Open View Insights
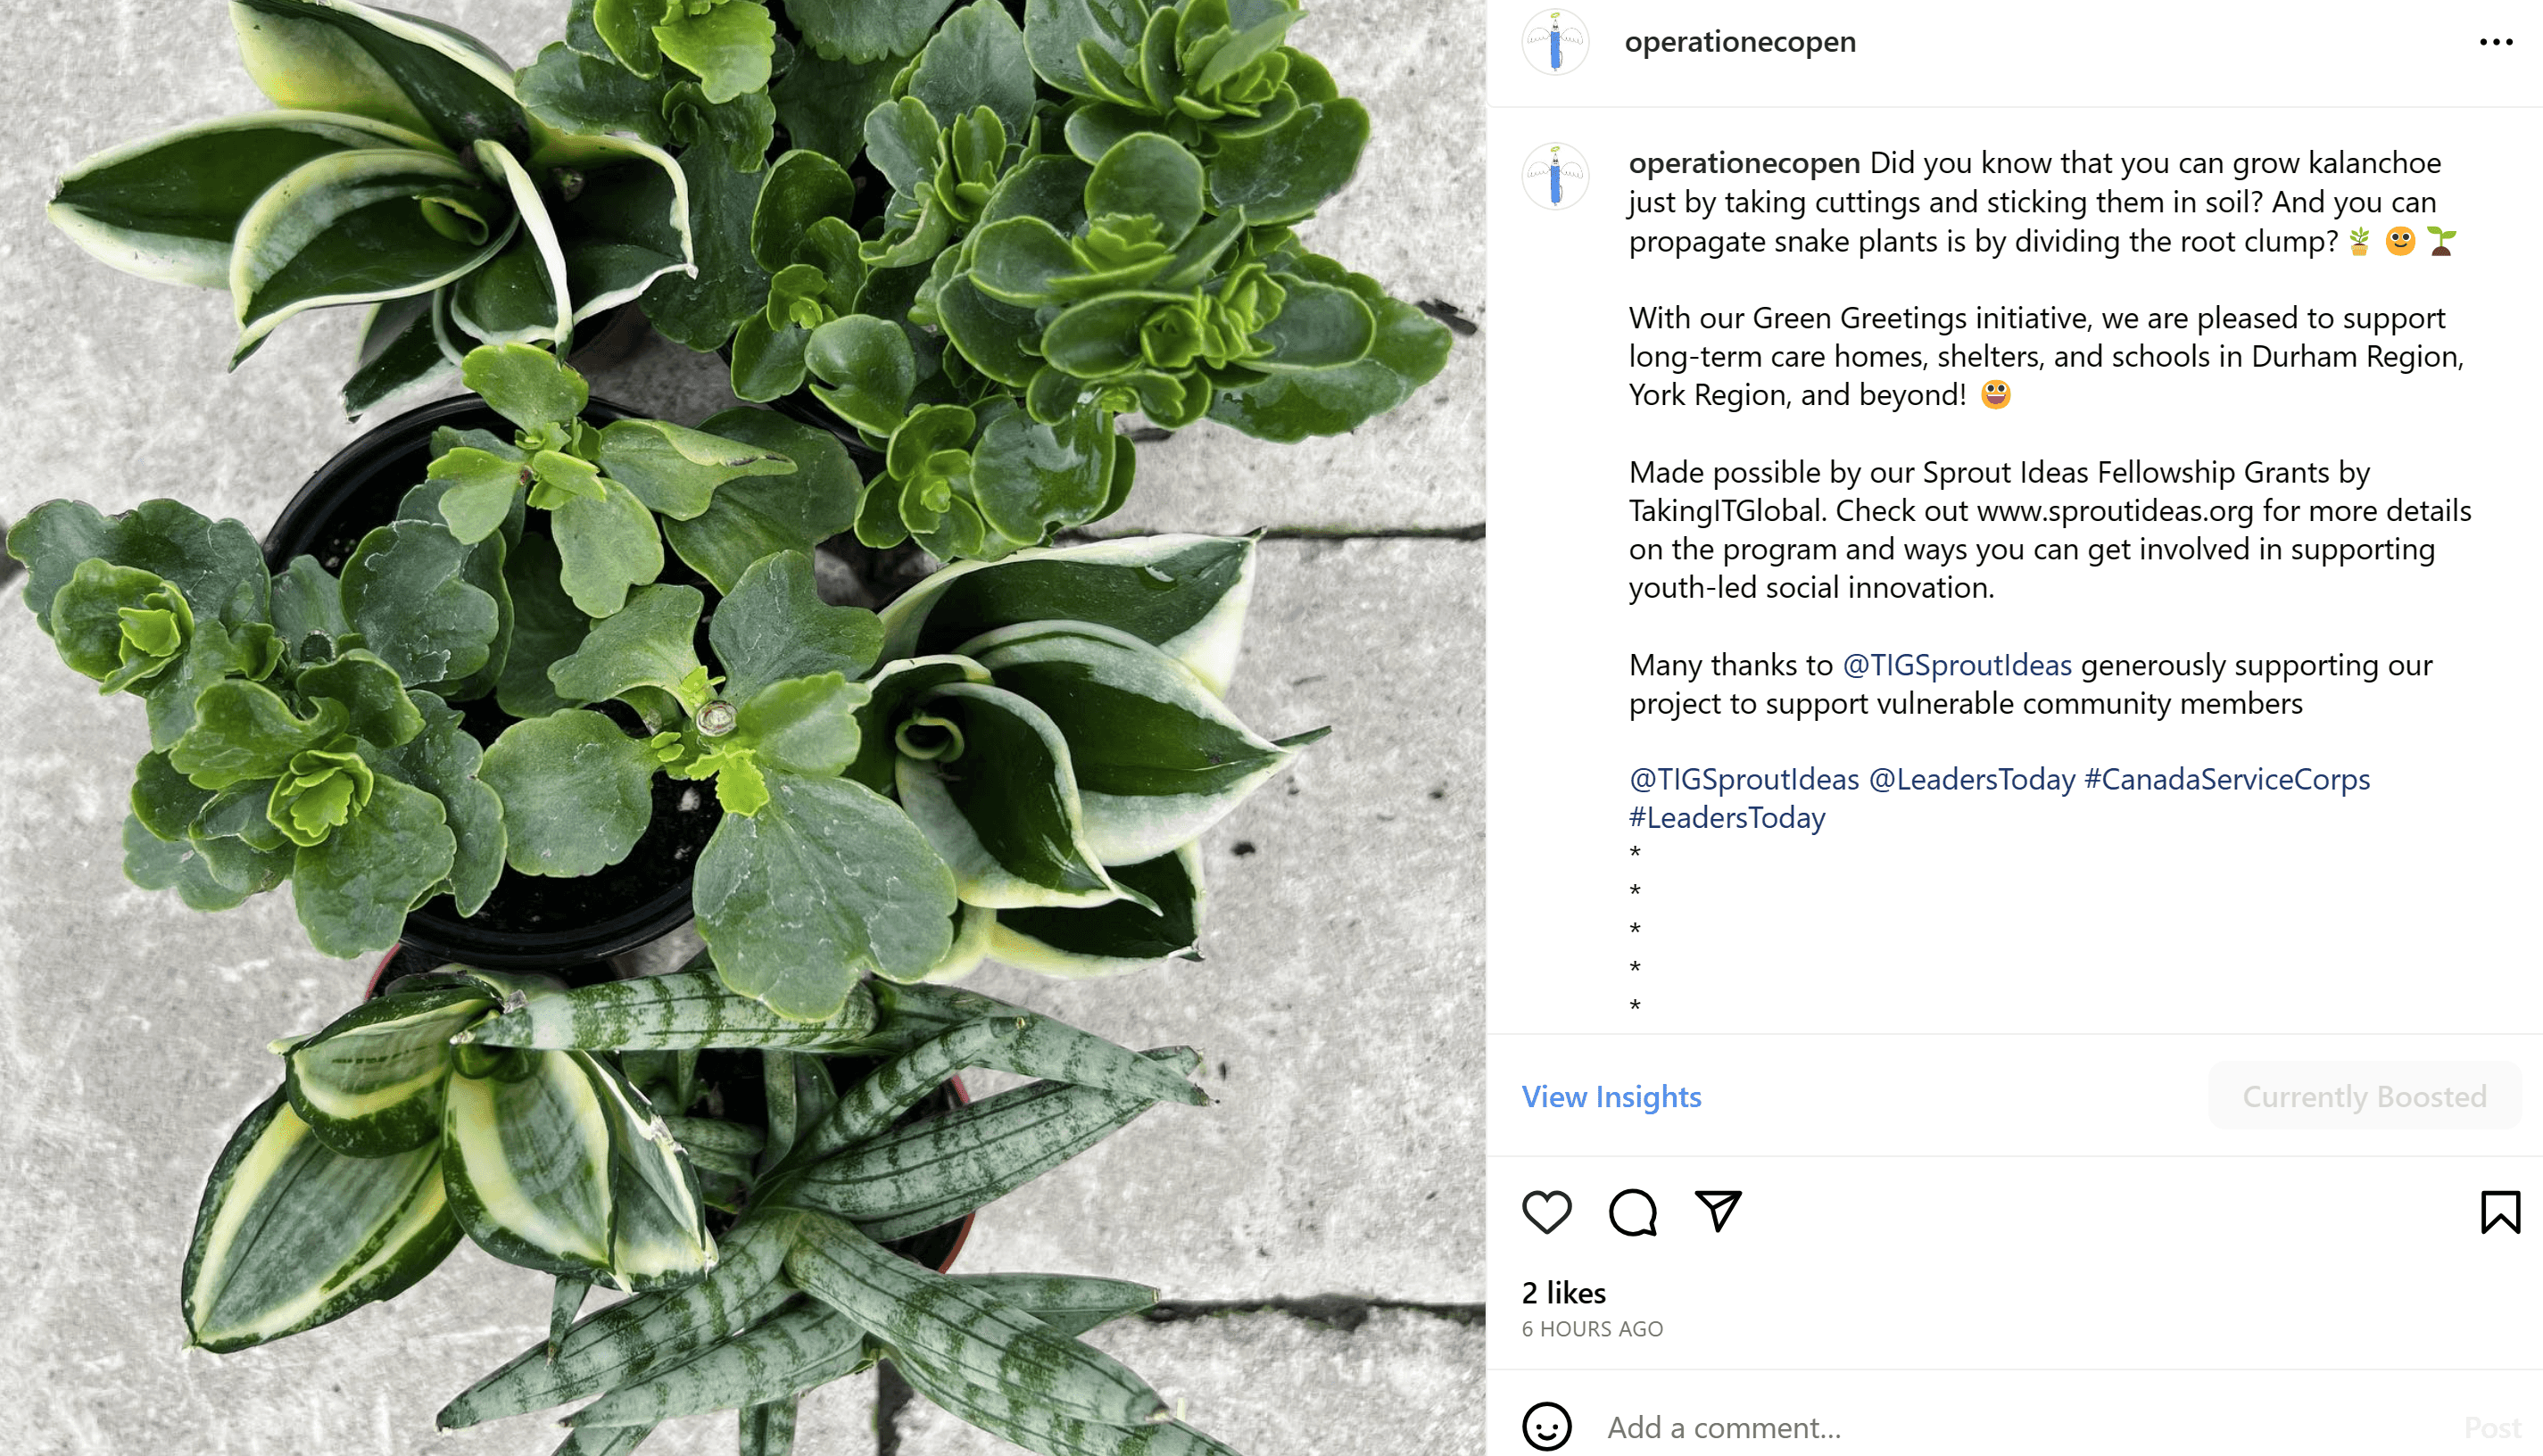Viewport: 2543px width, 1456px height. tap(1611, 1096)
